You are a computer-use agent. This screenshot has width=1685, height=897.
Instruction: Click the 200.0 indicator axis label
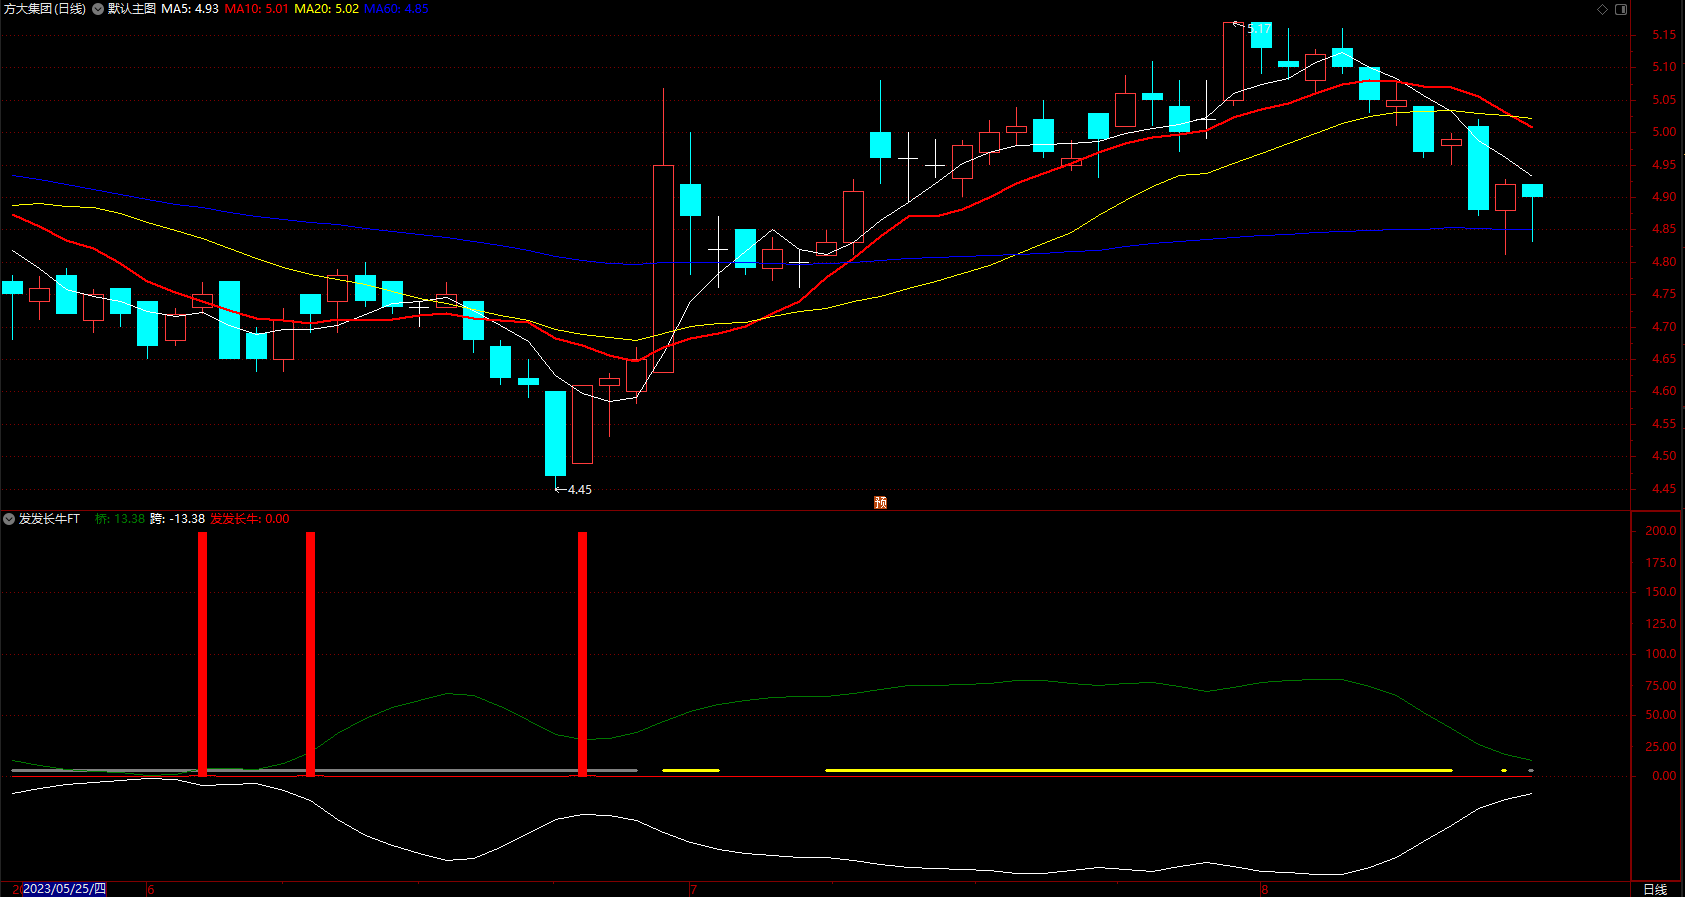point(1661,531)
